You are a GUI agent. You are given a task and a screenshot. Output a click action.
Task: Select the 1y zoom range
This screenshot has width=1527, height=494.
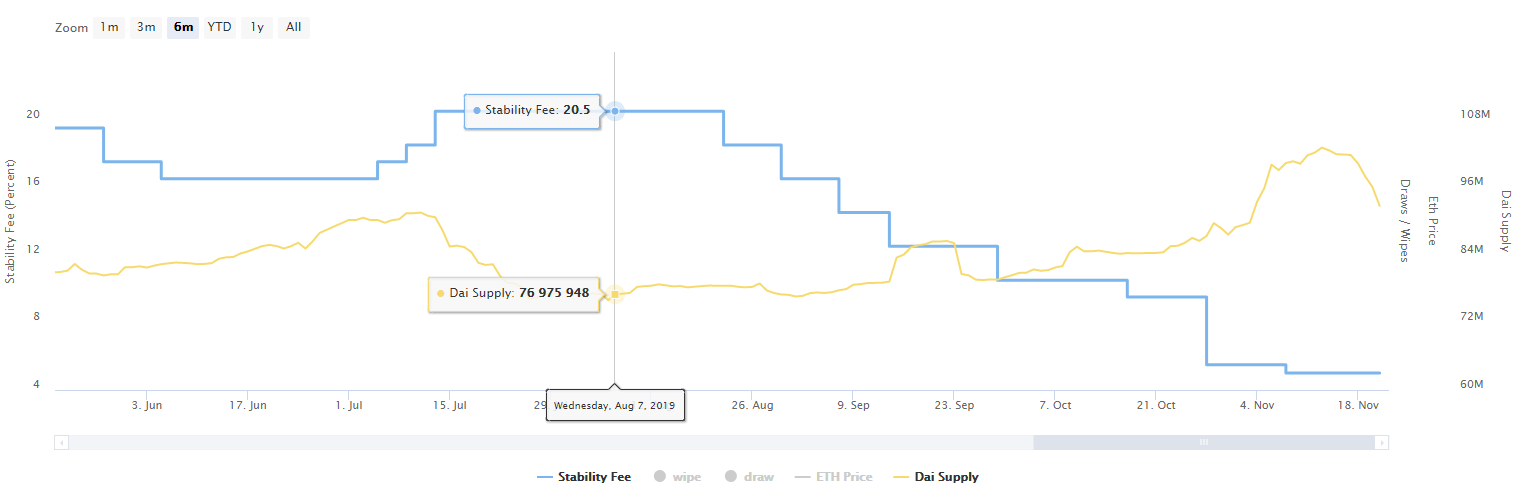257,28
